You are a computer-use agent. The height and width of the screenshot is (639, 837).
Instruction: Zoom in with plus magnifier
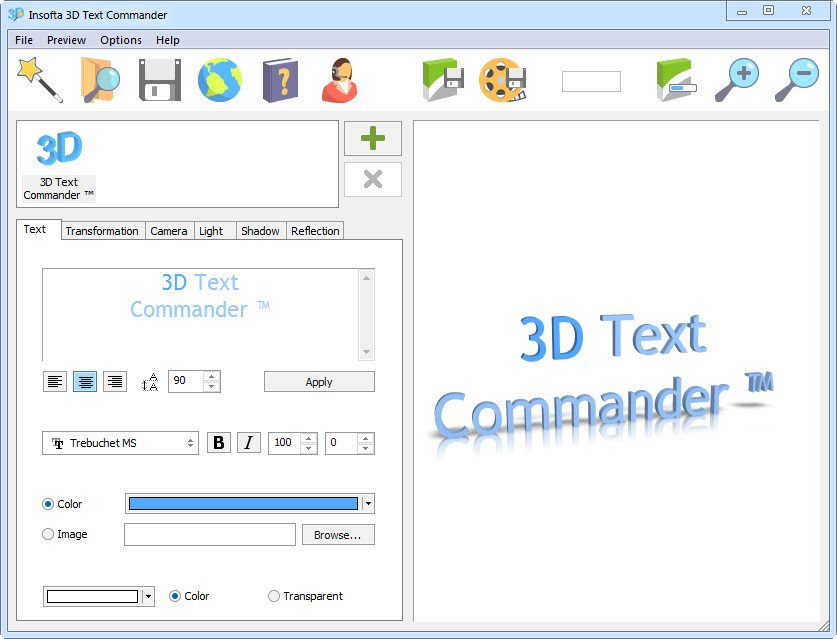tap(737, 80)
